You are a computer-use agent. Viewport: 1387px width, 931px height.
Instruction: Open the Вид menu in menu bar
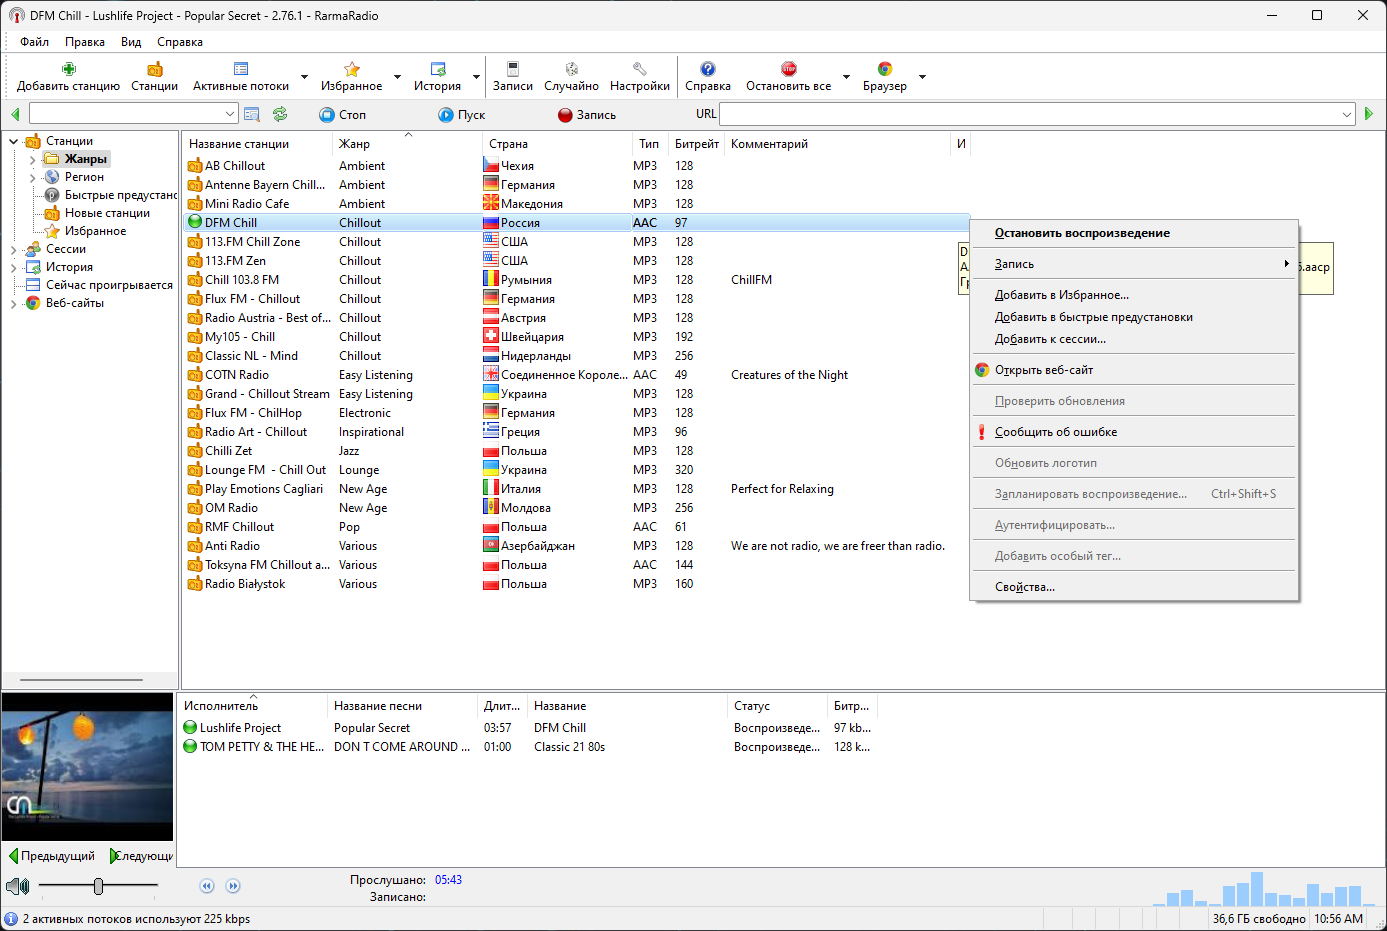(x=131, y=42)
